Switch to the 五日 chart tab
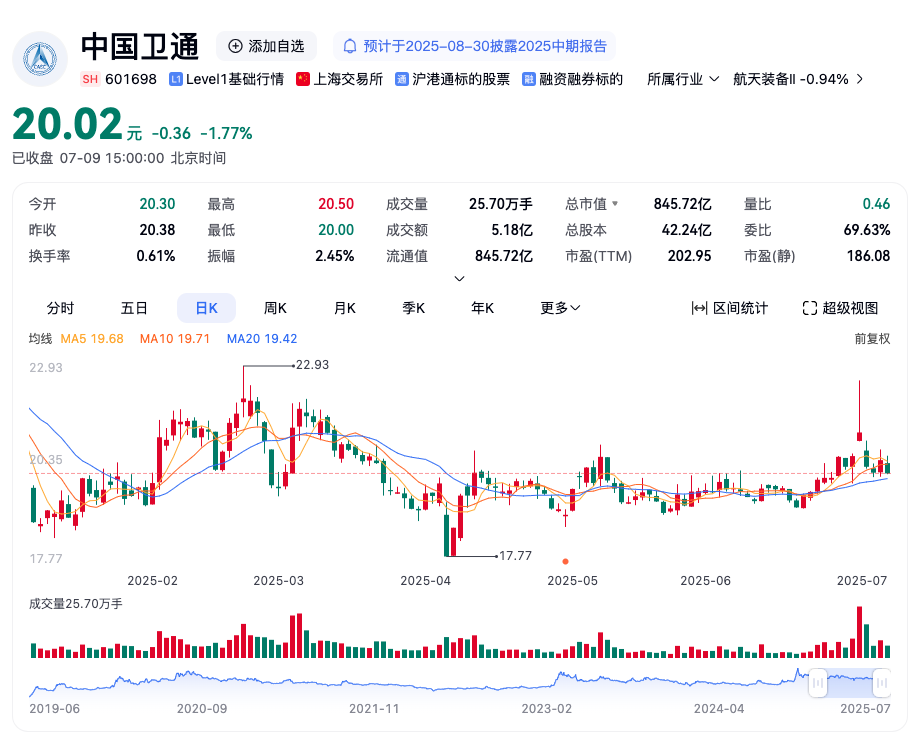 pyautogui.click(x=134, y=308)
